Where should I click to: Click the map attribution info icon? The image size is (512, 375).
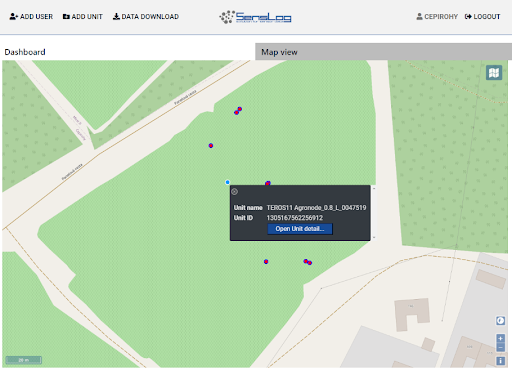coord(500,361)
